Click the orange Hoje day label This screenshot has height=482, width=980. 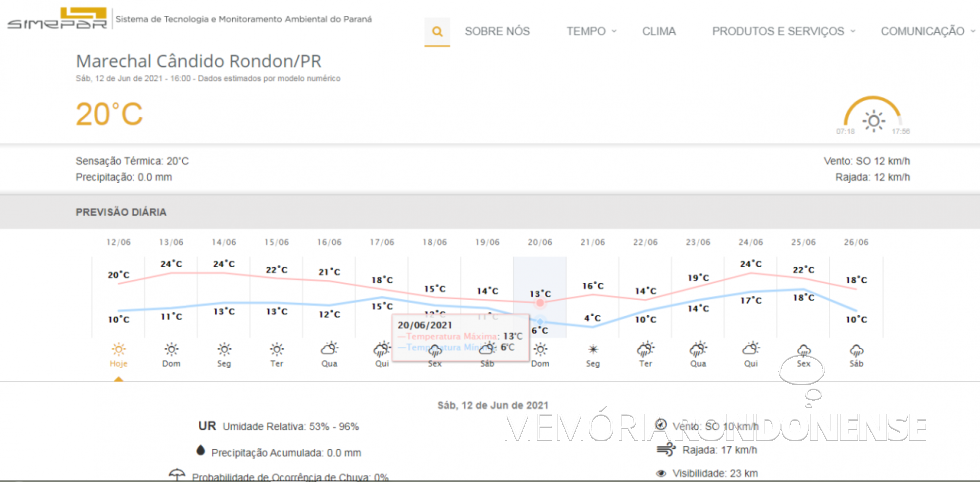tap(119, 364)
